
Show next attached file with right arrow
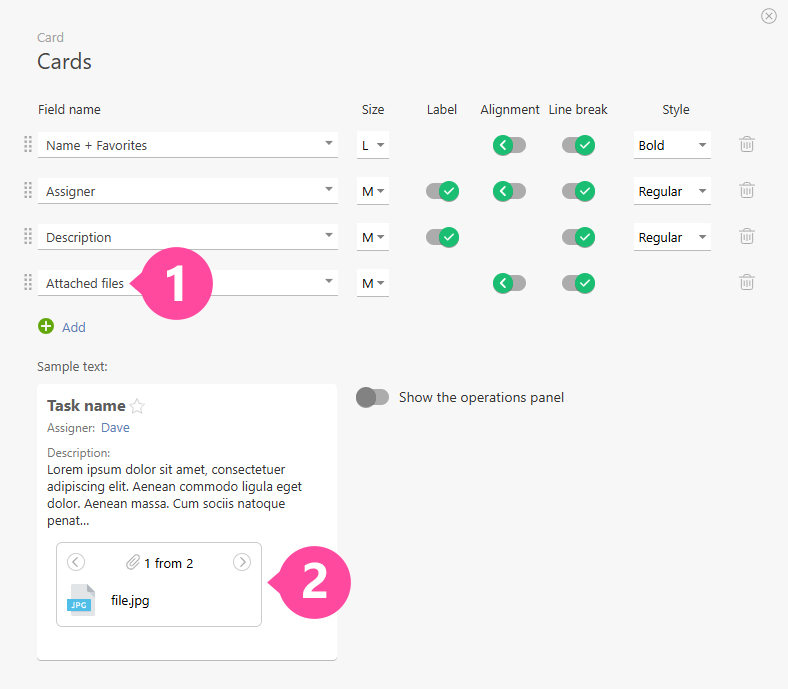tap(242, 562)
